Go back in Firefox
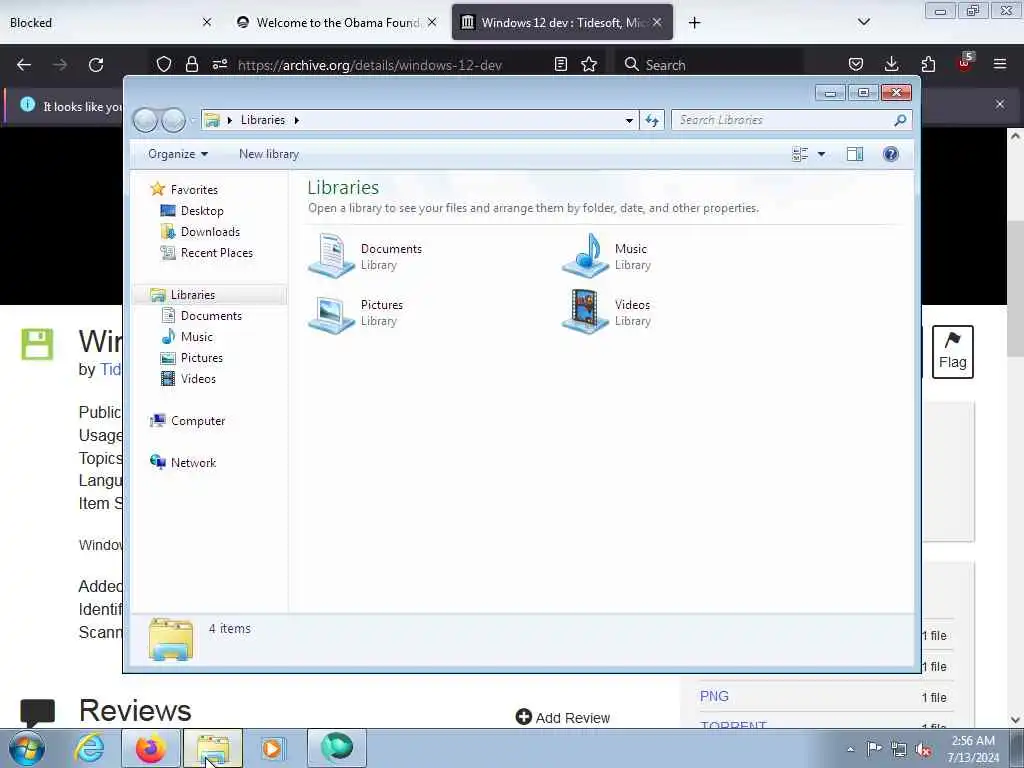 pos(24,65)
